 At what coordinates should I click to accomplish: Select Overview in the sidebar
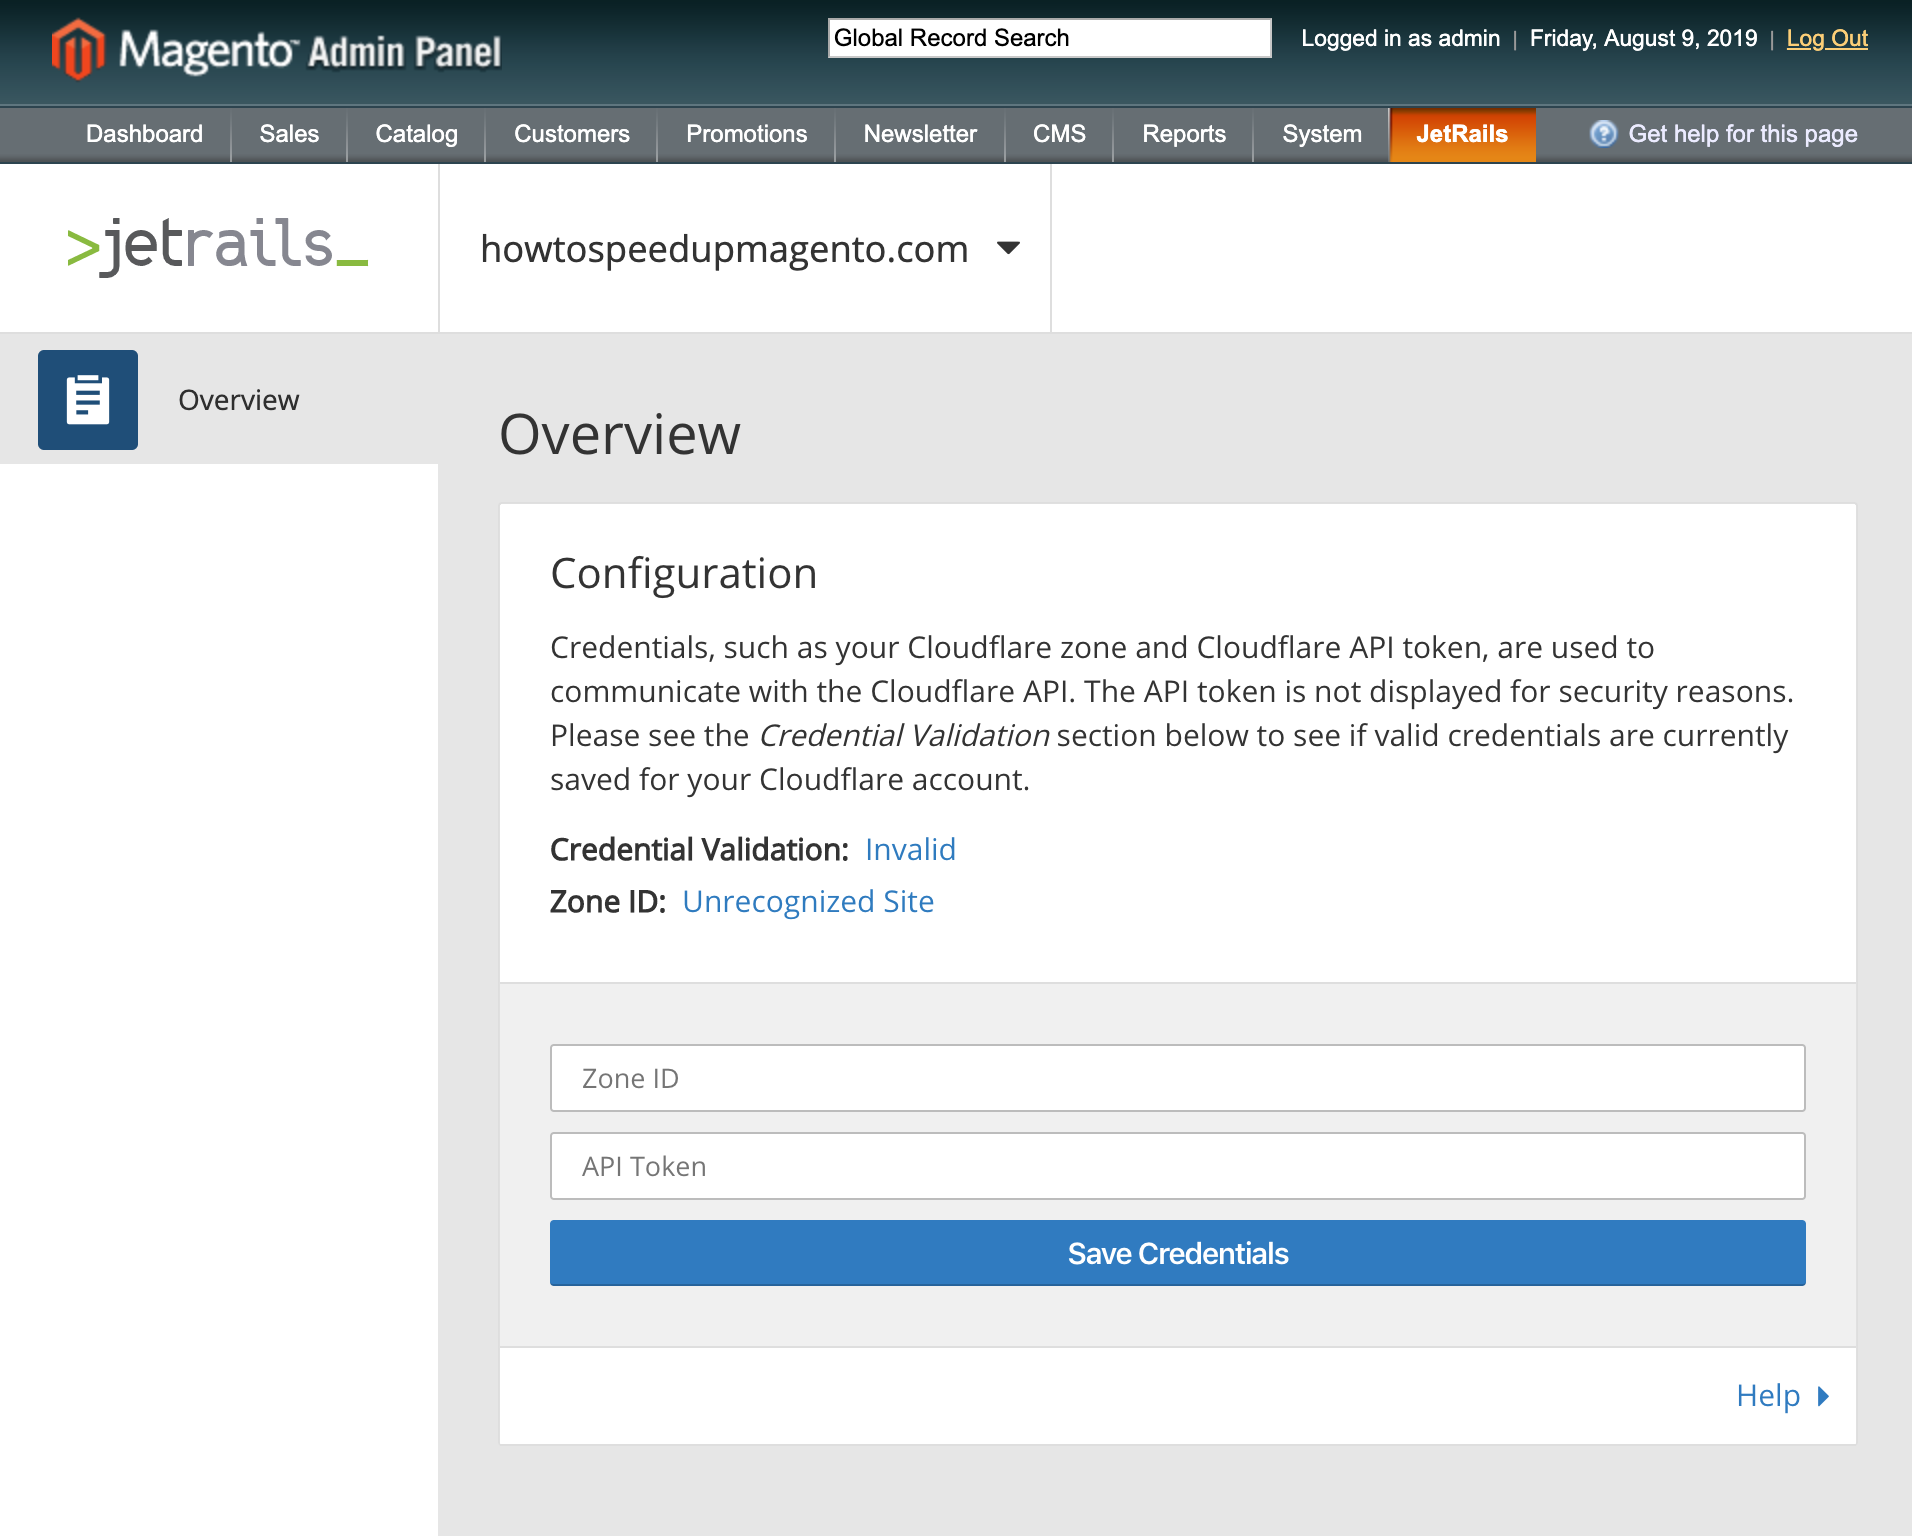pyautogui.click(x=219, y=400)
